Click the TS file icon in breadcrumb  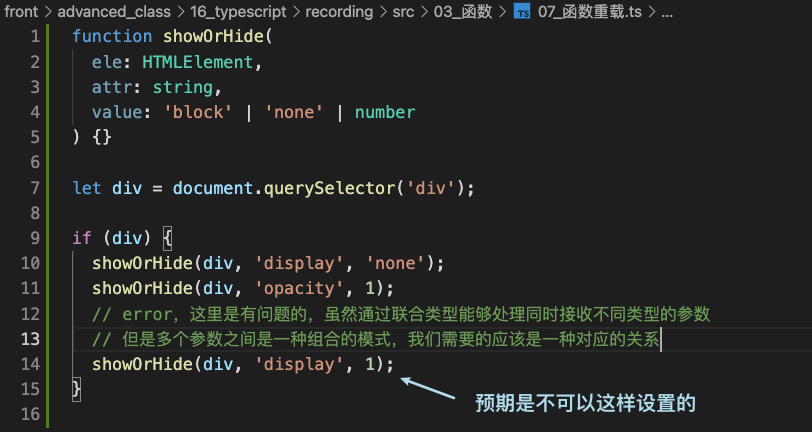tap(522, 12)
